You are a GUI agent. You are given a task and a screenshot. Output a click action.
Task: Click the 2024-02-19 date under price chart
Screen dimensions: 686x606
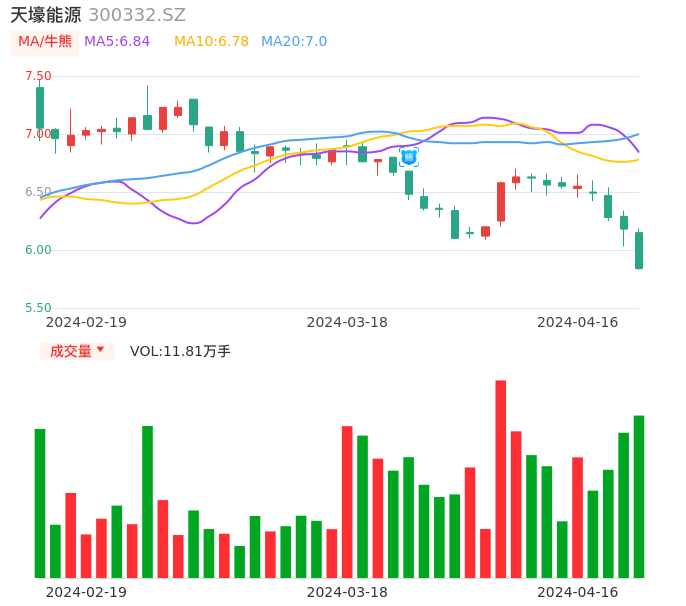(86, 322)
